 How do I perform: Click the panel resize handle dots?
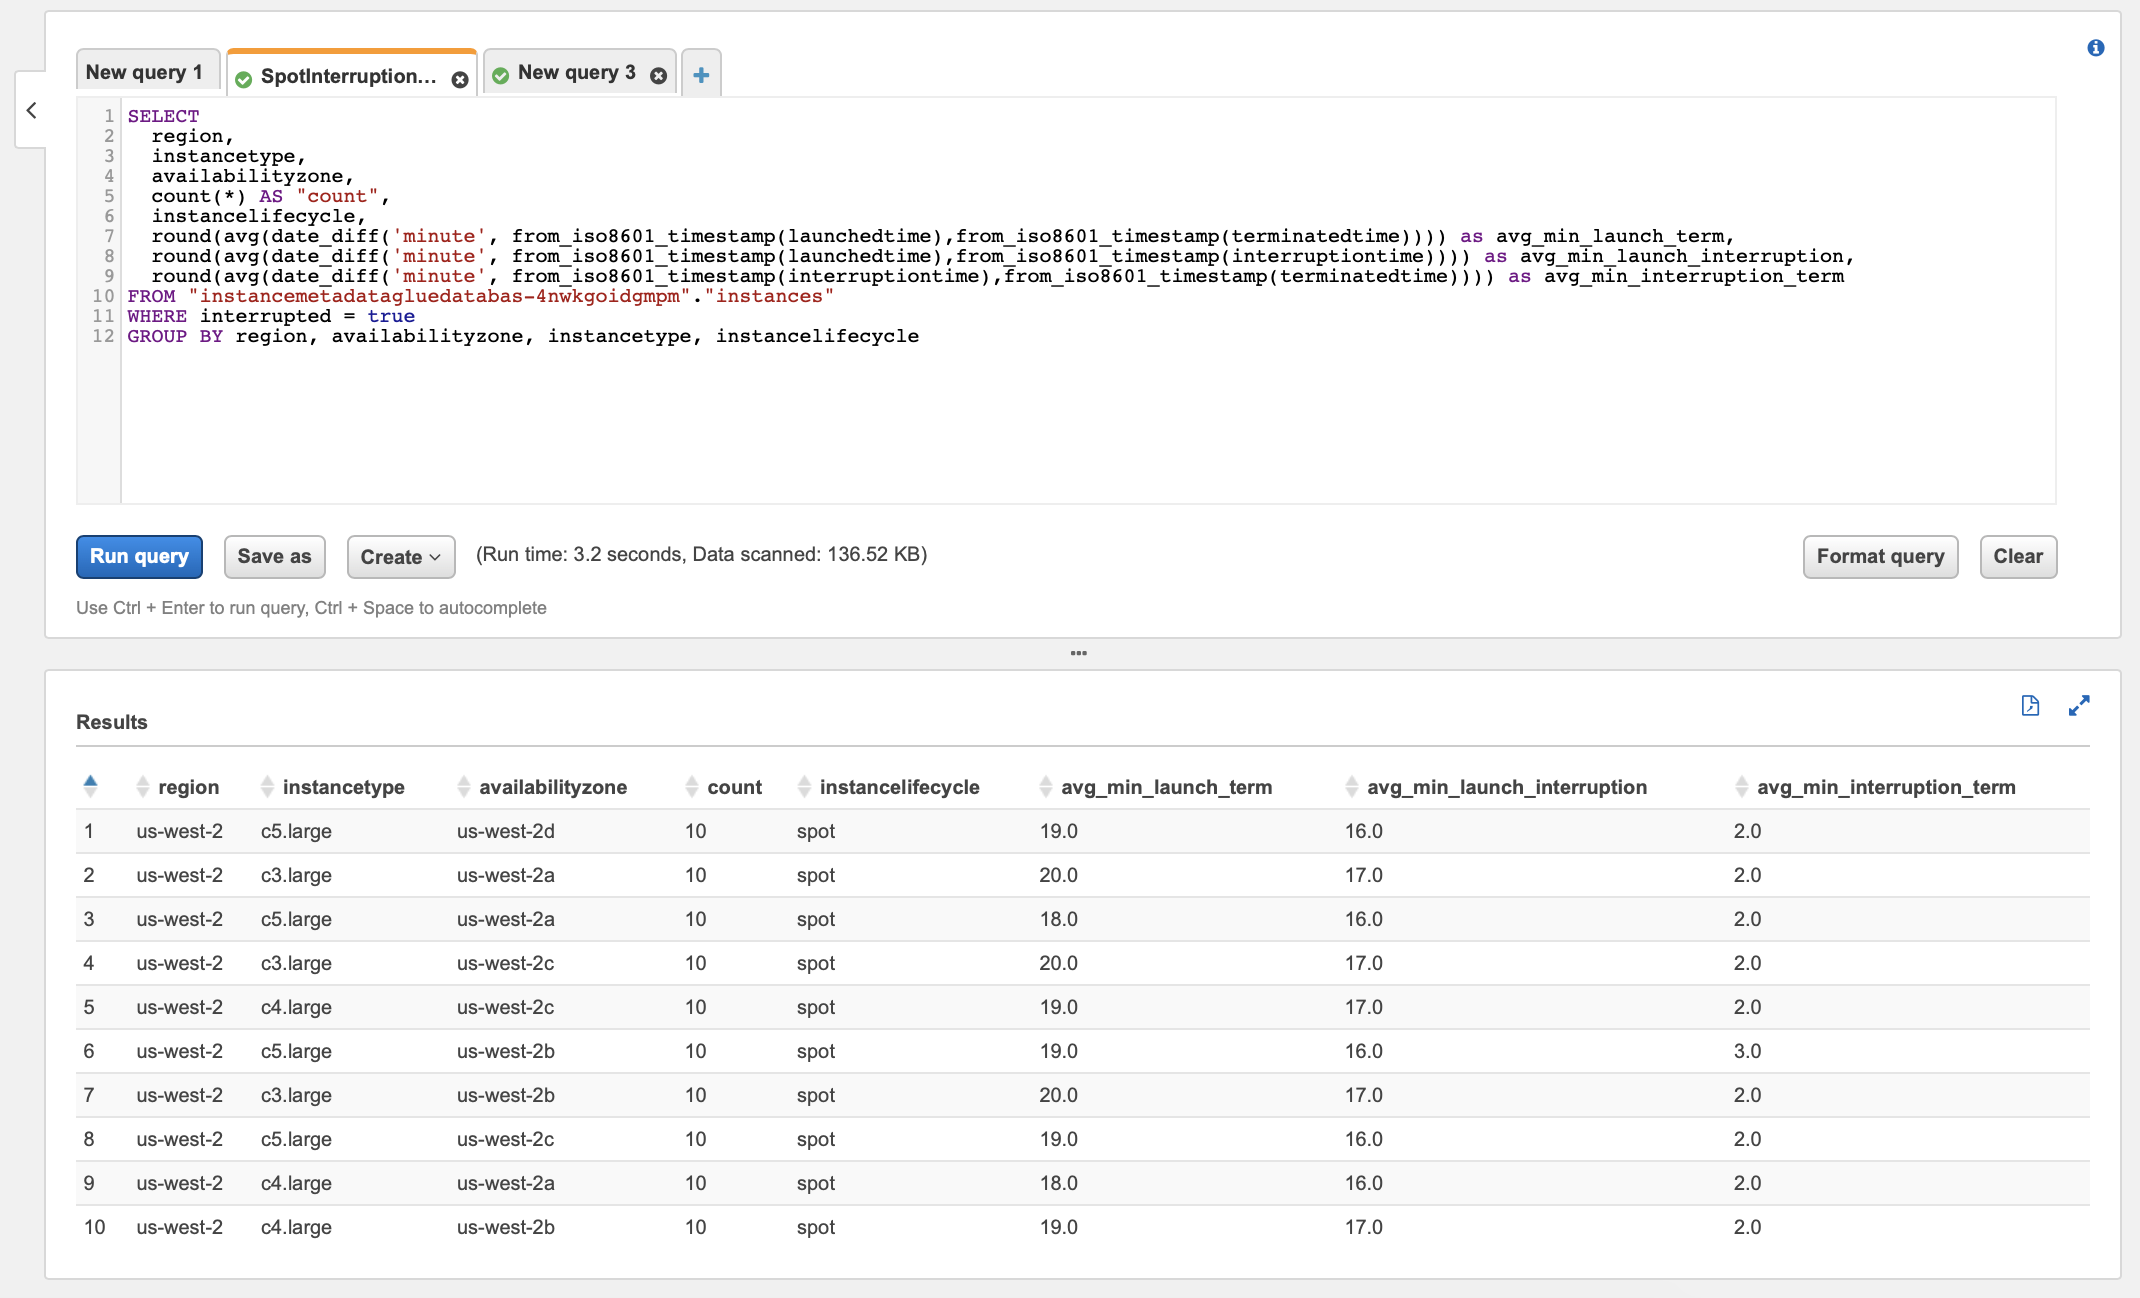1078,653
